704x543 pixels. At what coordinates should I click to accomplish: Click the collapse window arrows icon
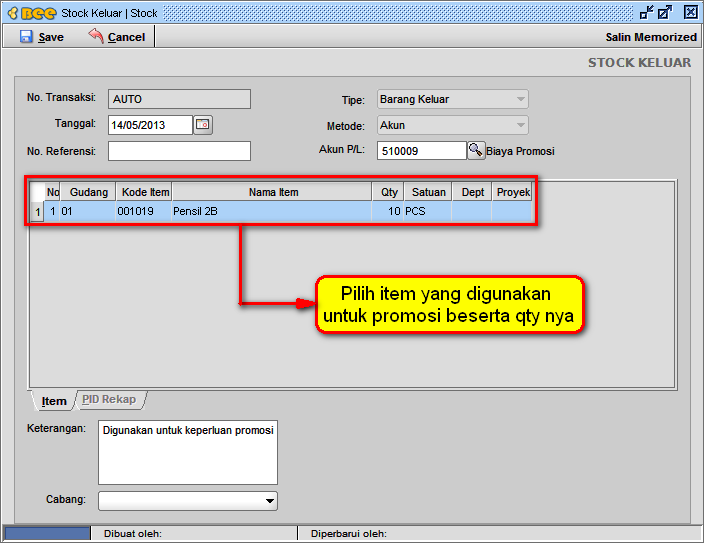645,13
